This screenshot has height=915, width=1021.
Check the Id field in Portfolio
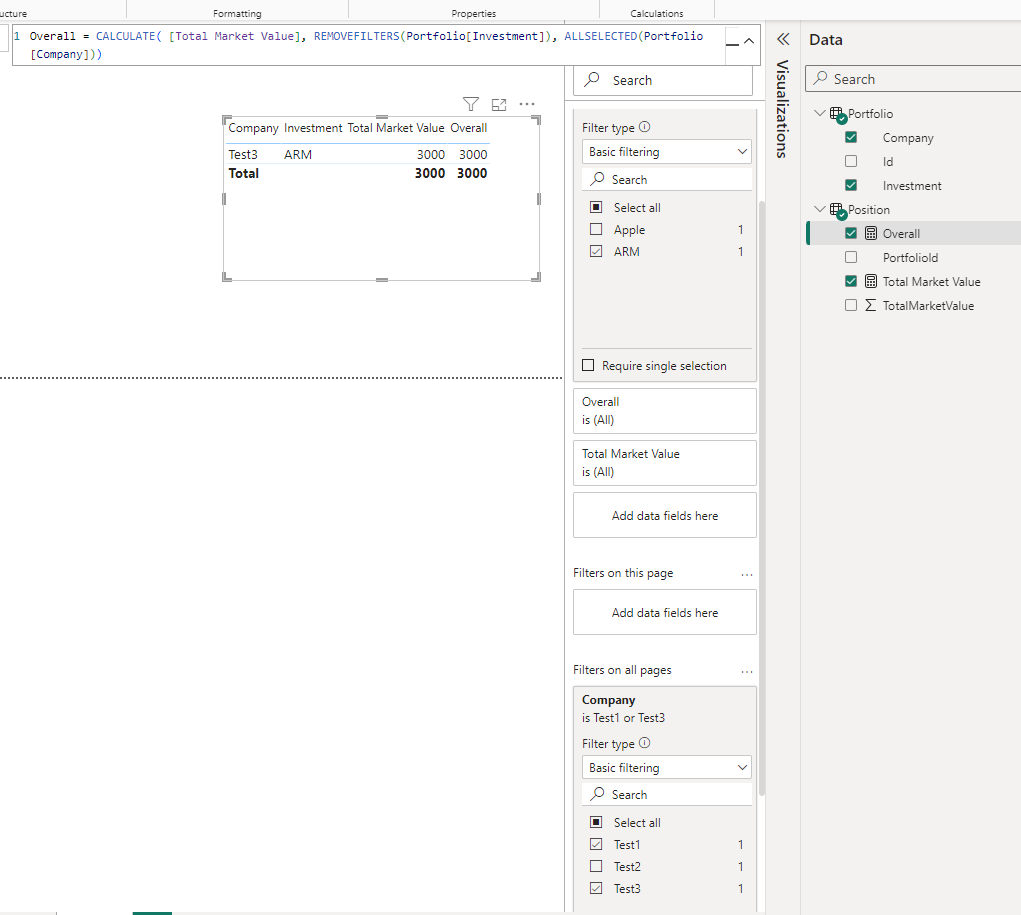(x=851, y=162)
